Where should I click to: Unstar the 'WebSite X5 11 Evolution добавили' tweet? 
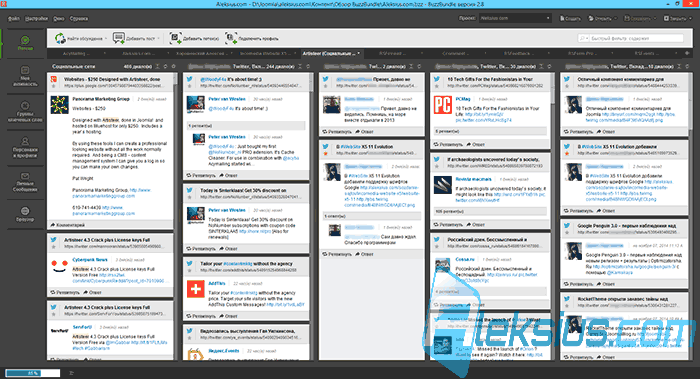click(x=567, y=154)
